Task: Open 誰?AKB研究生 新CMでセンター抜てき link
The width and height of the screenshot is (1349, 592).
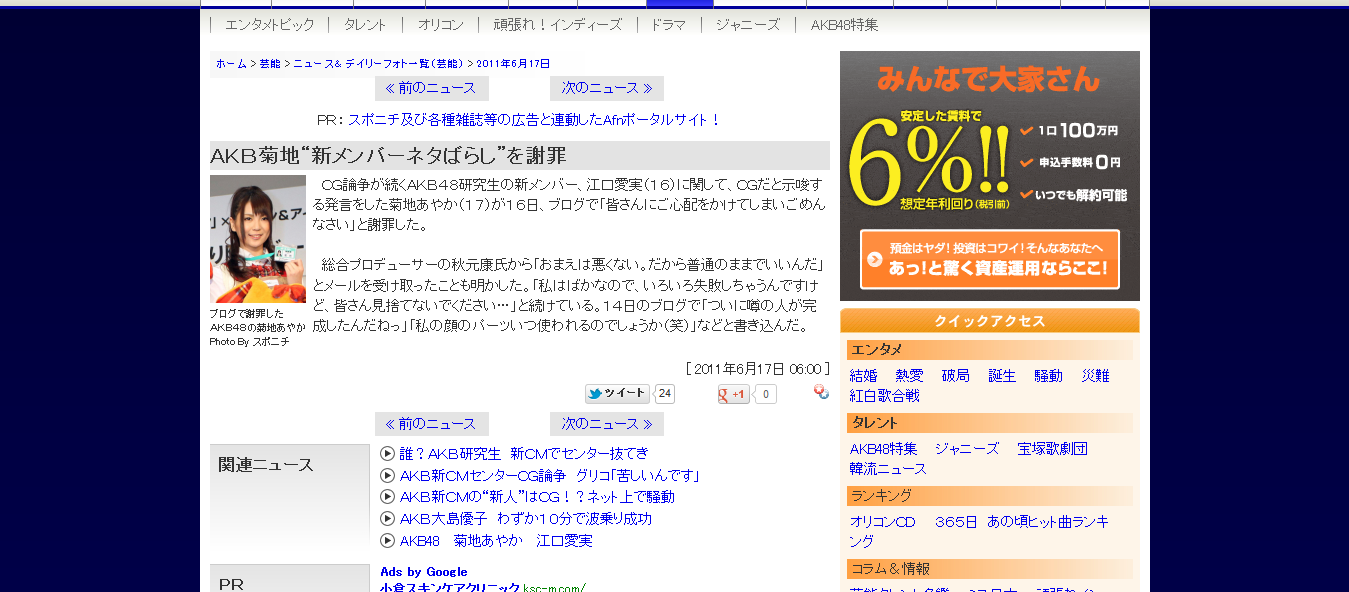Action: (524, 453)
